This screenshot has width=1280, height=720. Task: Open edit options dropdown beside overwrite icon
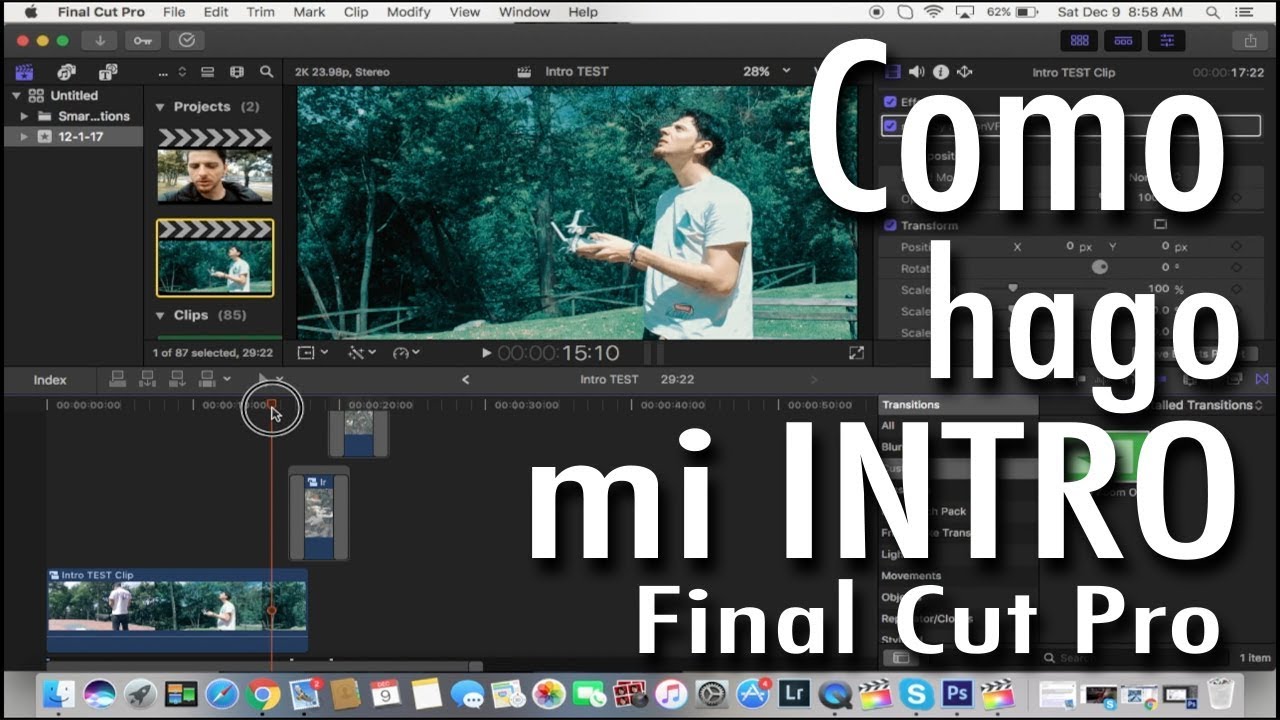227,379
